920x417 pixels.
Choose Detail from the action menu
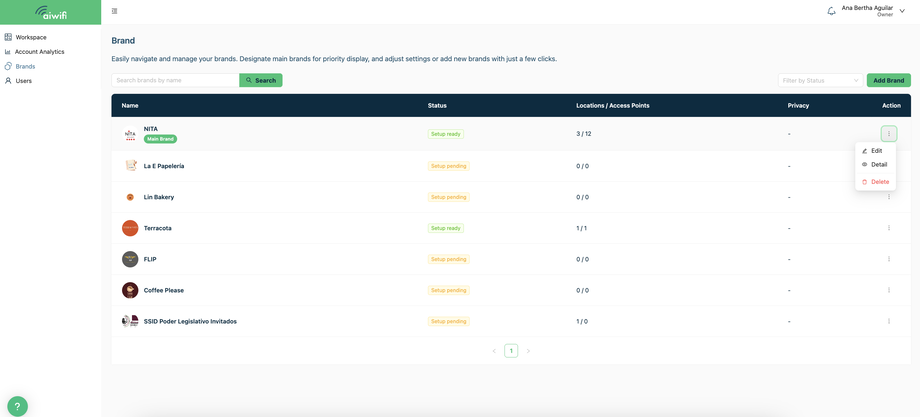pyautogui.click(x=875, y=165)
